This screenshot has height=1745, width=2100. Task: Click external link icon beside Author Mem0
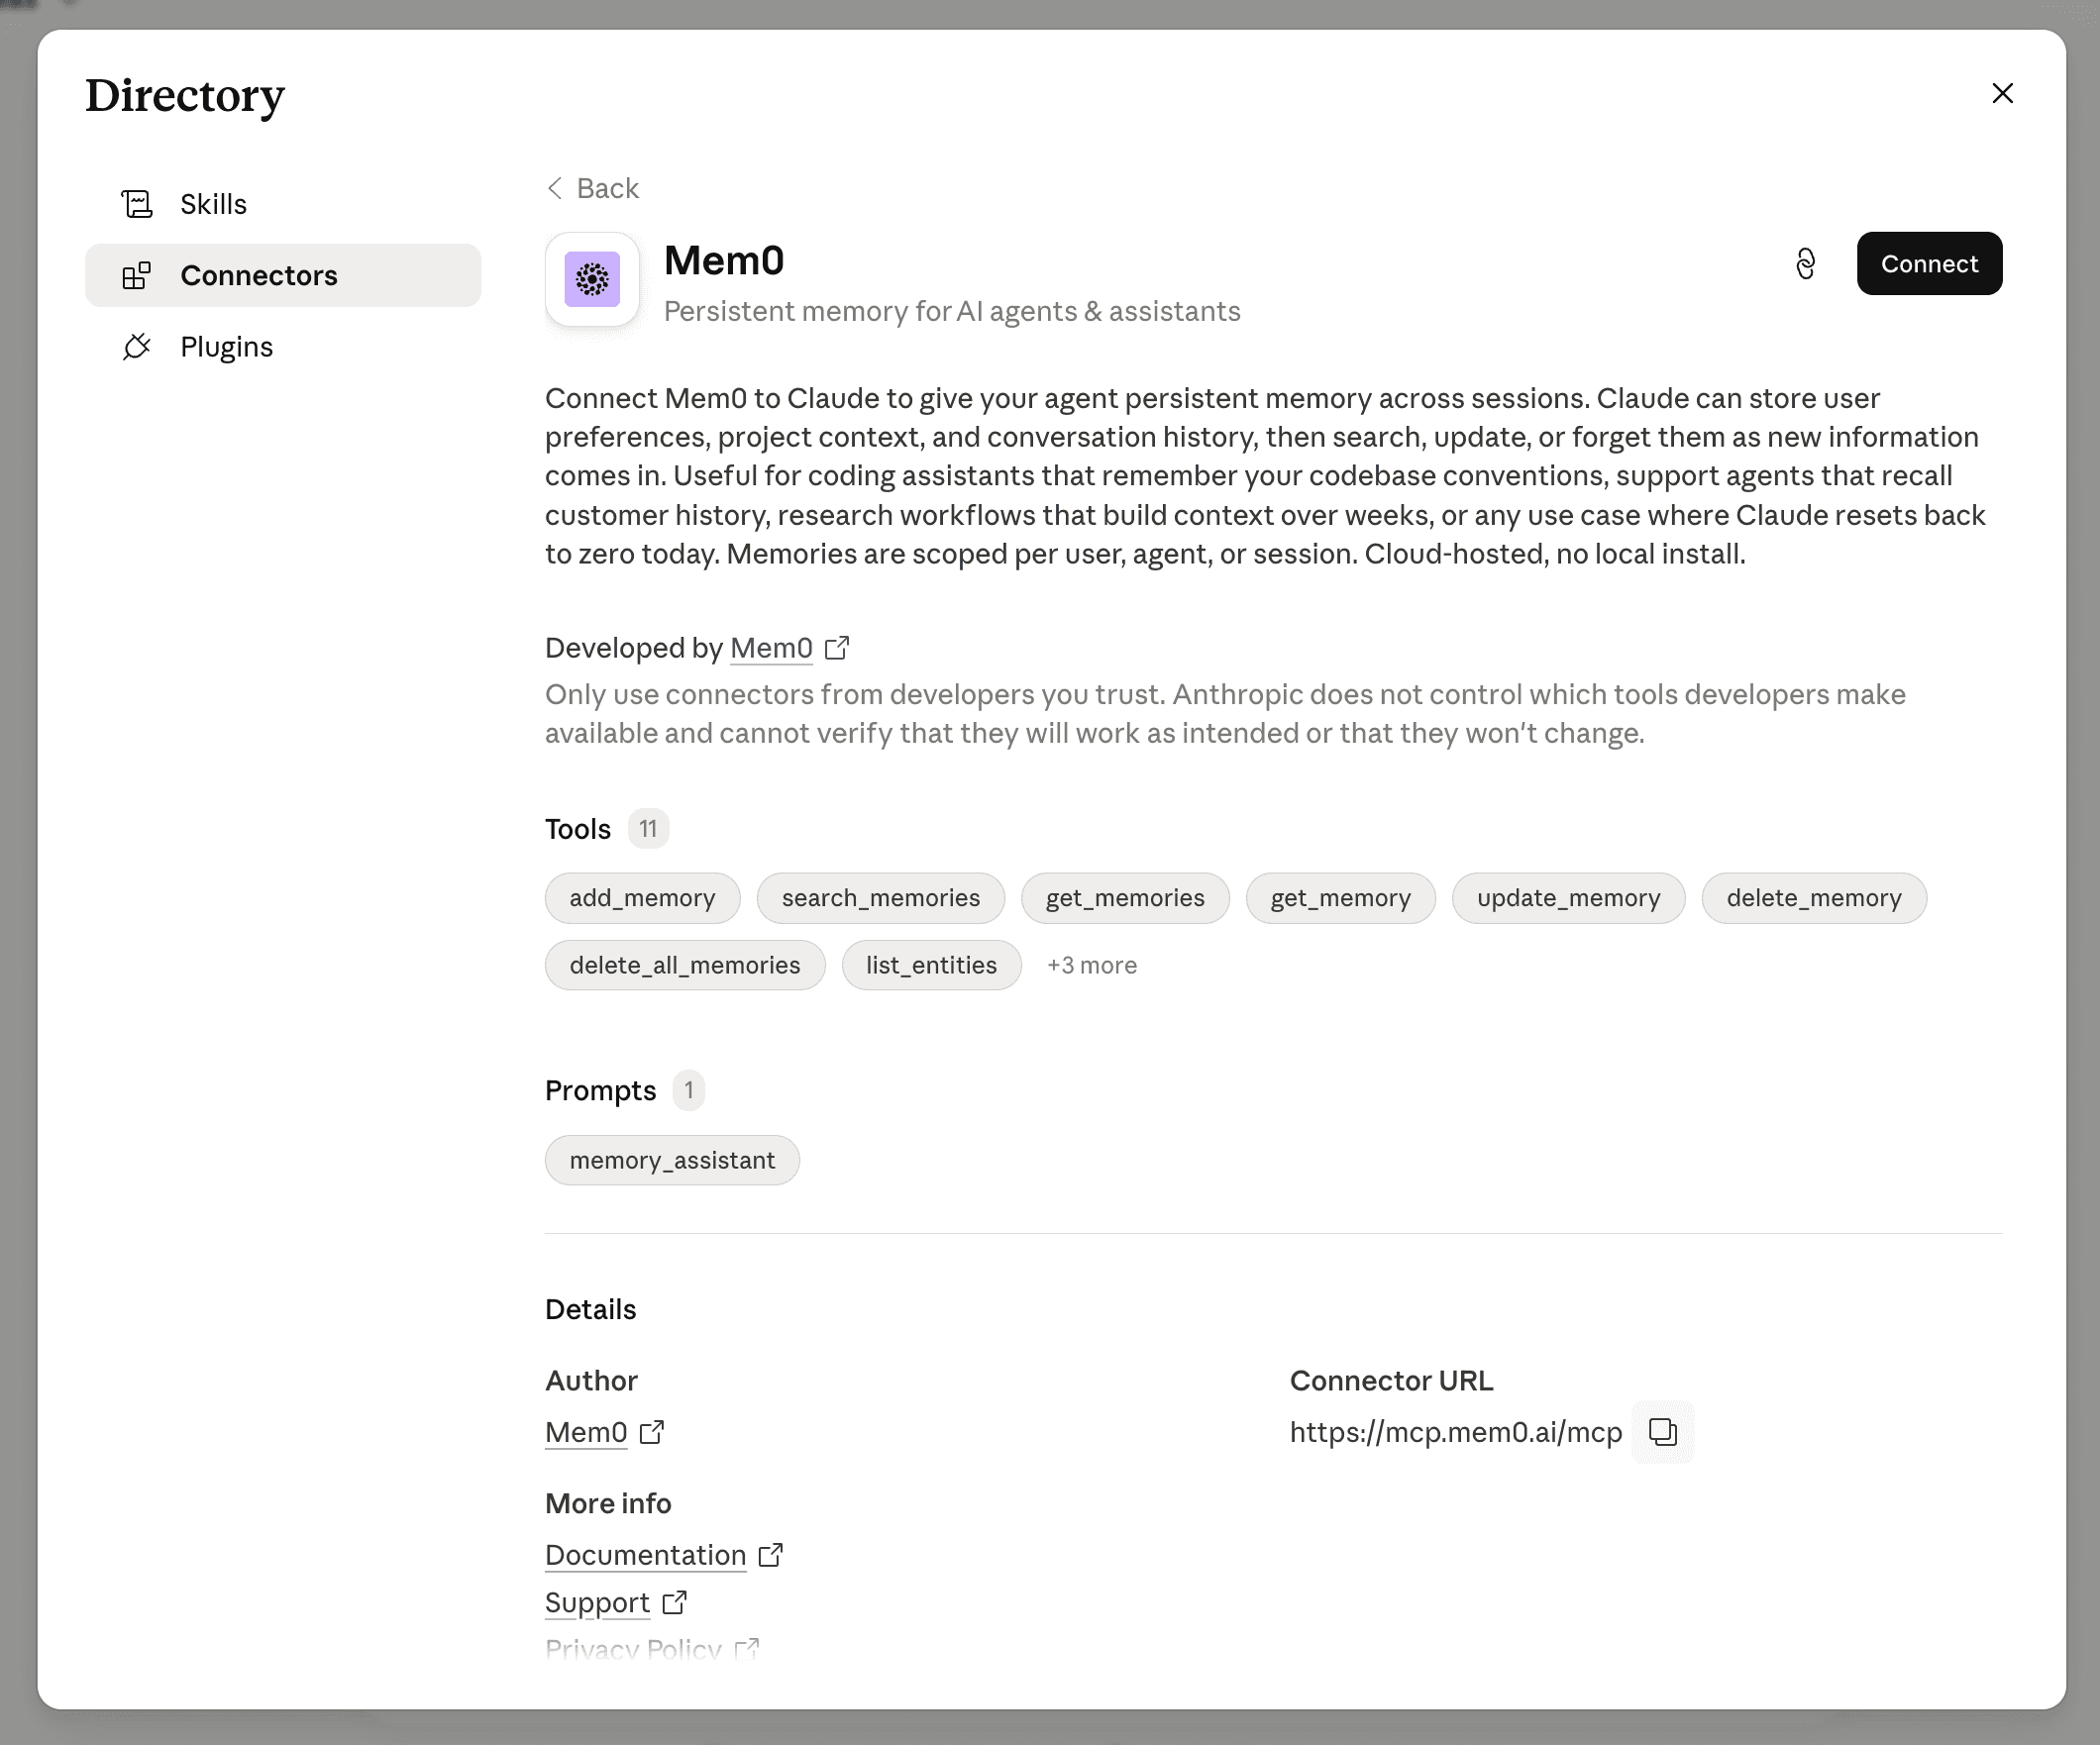(651, 1432)
